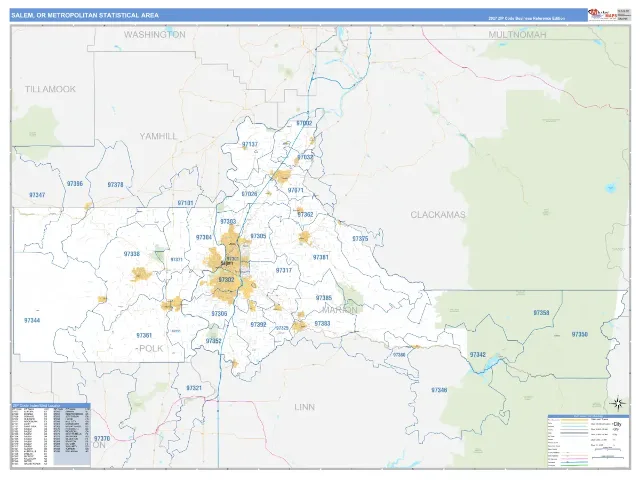640x480 pixels.
Task: Click the compass rose icon
Action: point(618,404)
